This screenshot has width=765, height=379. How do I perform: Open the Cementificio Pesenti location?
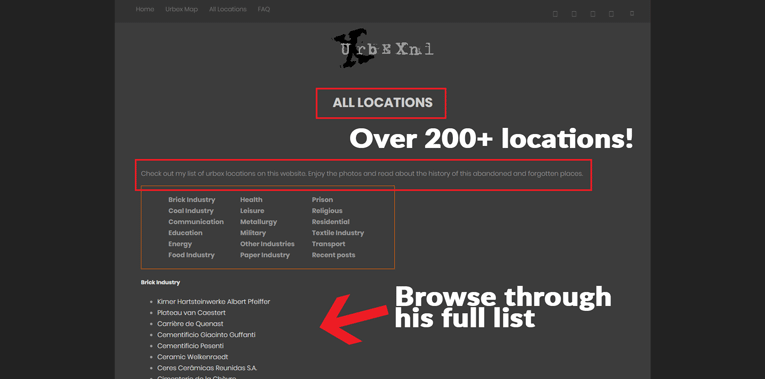pos(191,346)
